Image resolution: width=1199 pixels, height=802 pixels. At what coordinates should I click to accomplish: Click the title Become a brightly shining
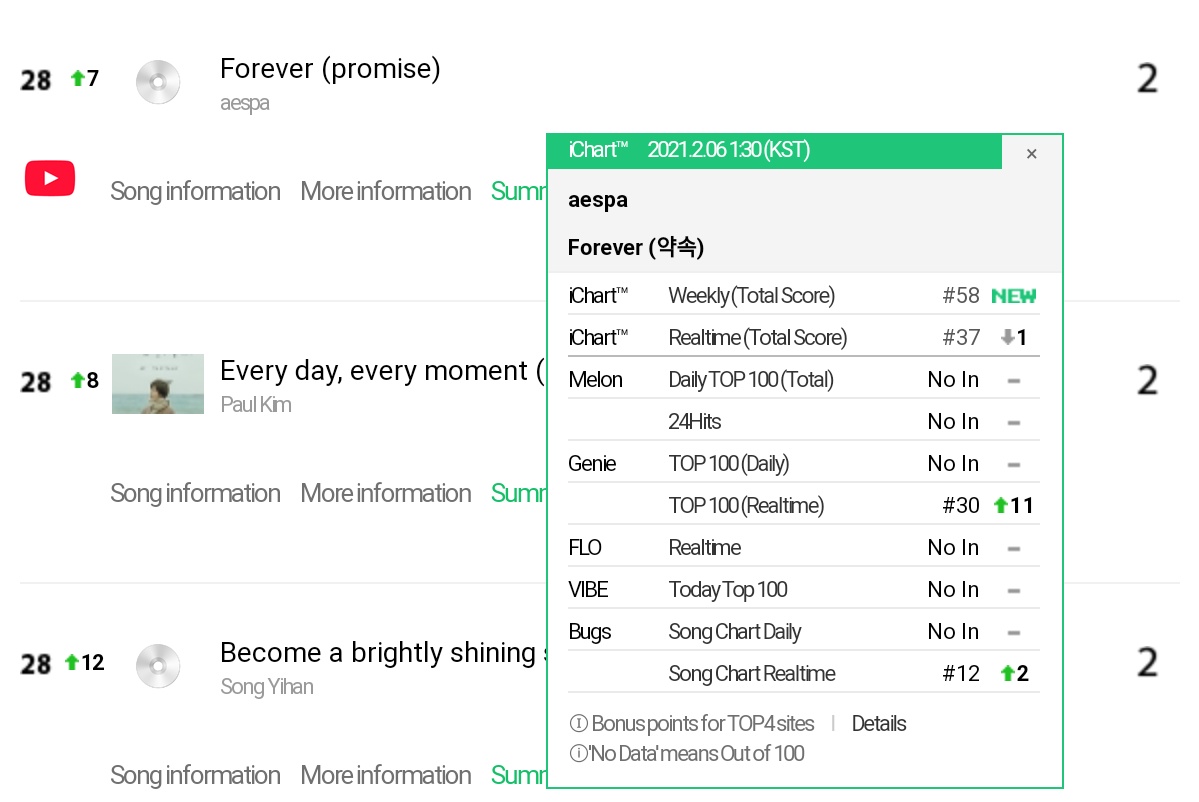point(383,653)
